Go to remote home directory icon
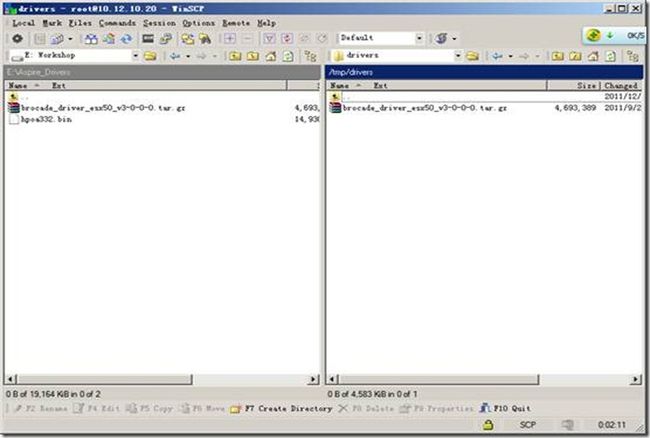The width and height of the screenshot is (650, 438). pos(593,56)
